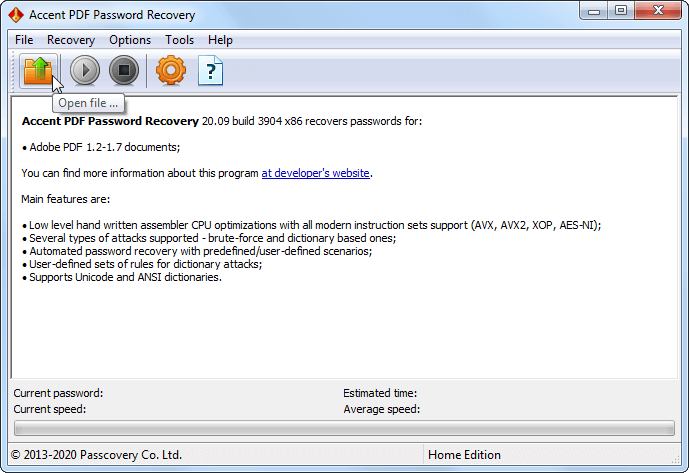Stop recovery with the stop button
Viewport: 689px width, 473px height.
pyautogui.click(x=124, y=70)
